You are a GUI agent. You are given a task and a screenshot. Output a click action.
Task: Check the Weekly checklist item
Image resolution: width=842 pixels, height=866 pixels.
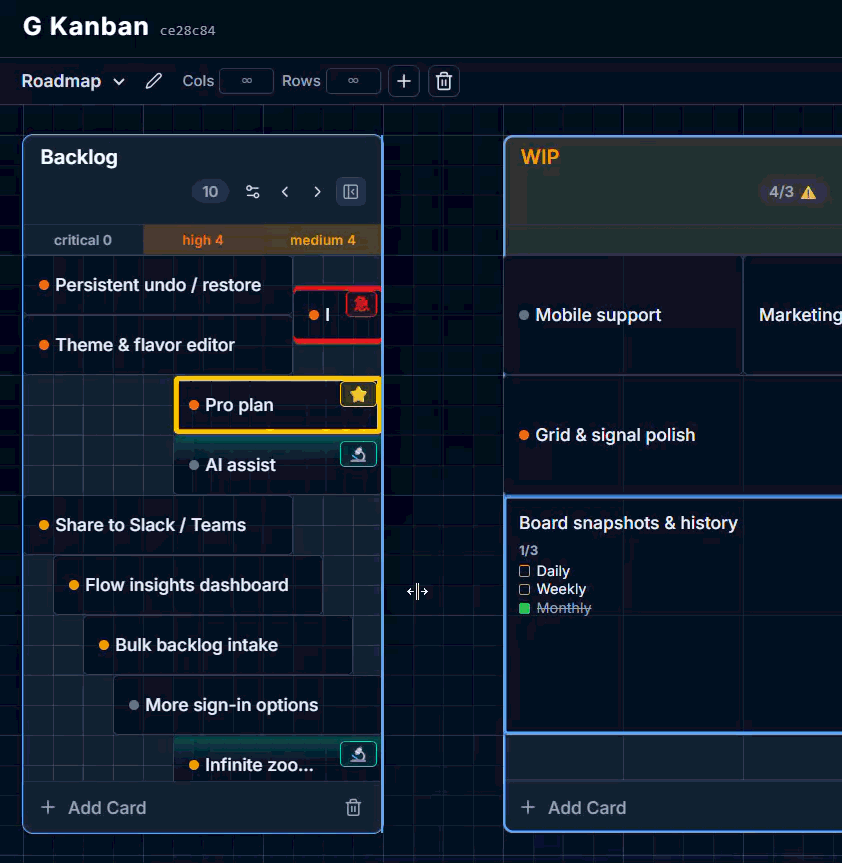pyautogui.click(x=525, y=589)
